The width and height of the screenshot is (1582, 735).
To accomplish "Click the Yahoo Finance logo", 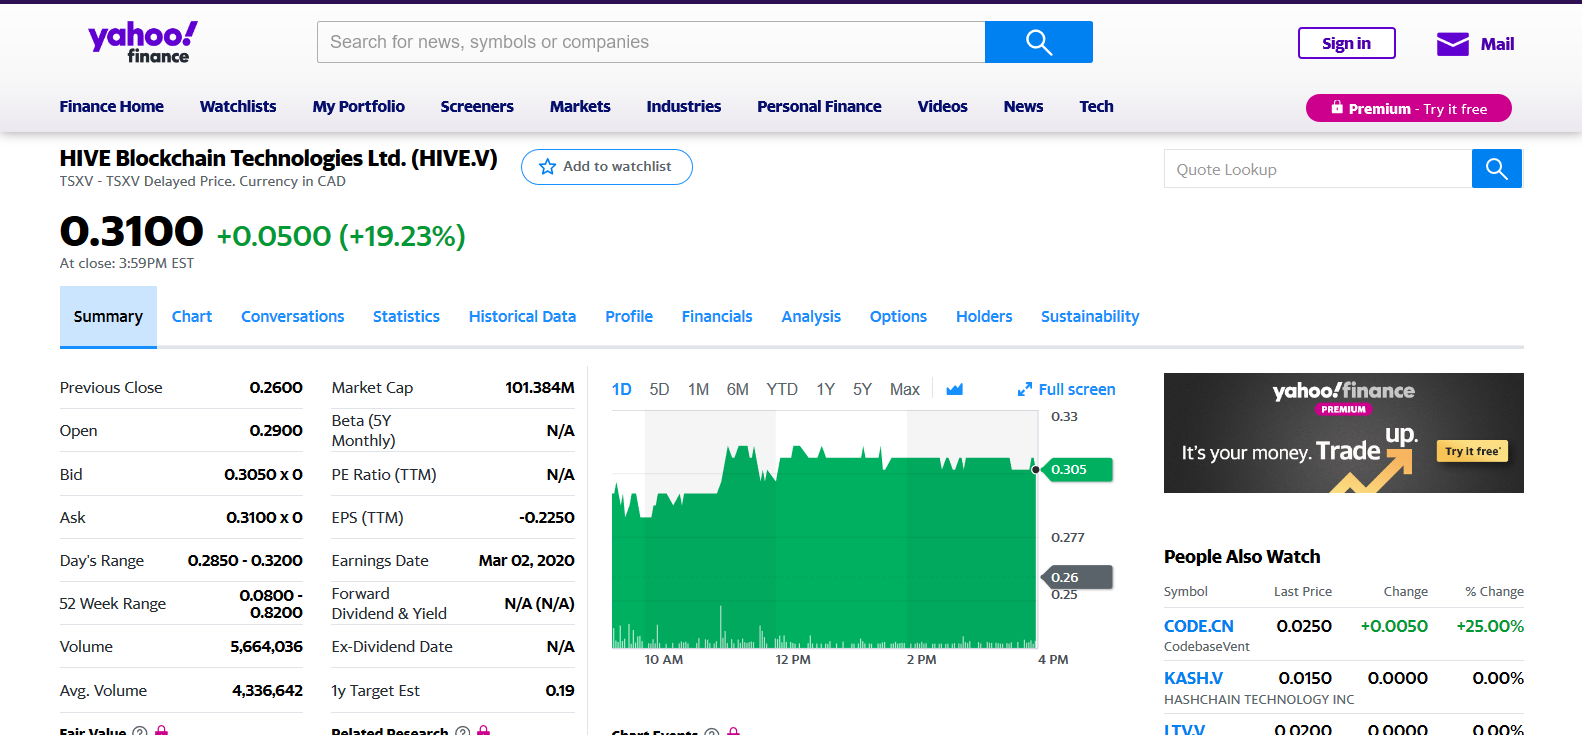I will point(143,42).
